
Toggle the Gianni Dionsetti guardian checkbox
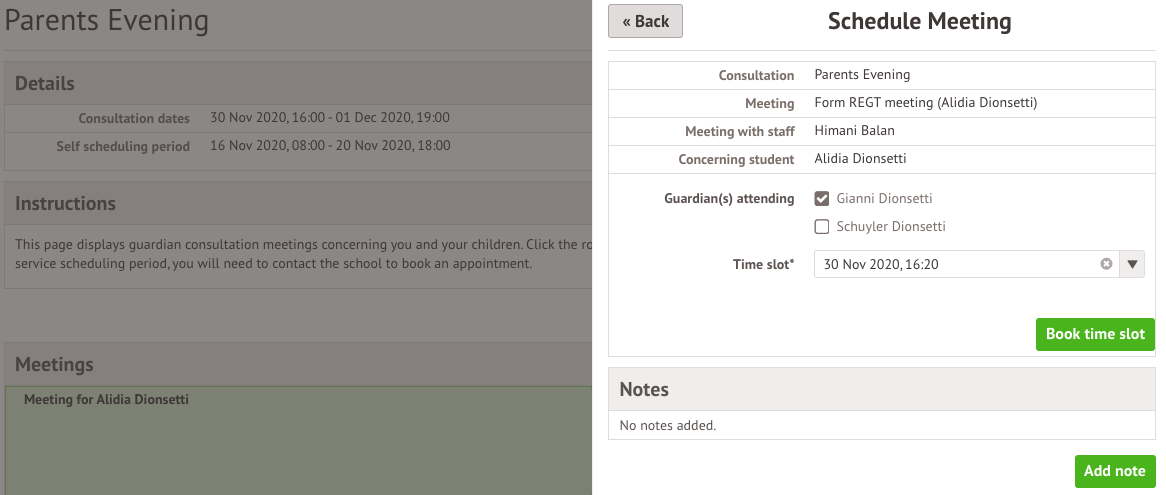click(822, 198)
